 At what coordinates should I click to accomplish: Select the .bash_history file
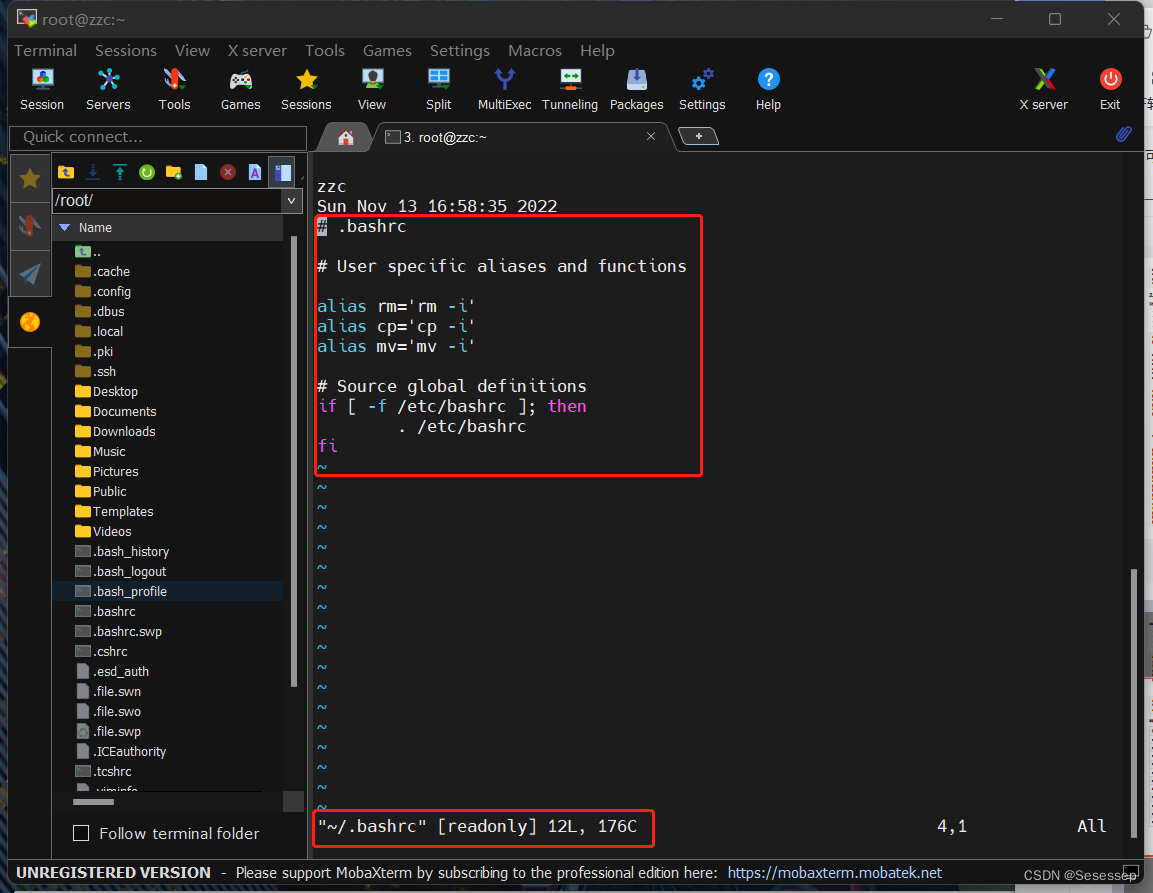tap(123, 552)
